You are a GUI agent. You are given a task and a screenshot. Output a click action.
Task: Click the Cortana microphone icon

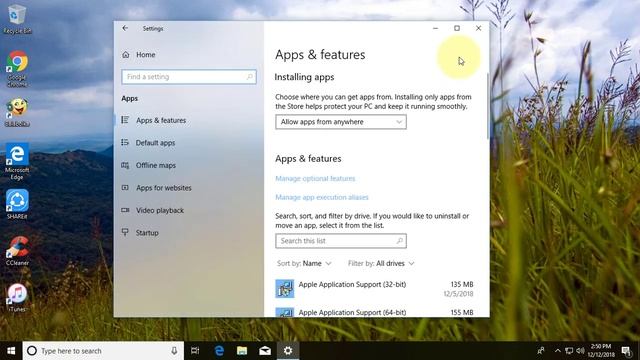174,351
